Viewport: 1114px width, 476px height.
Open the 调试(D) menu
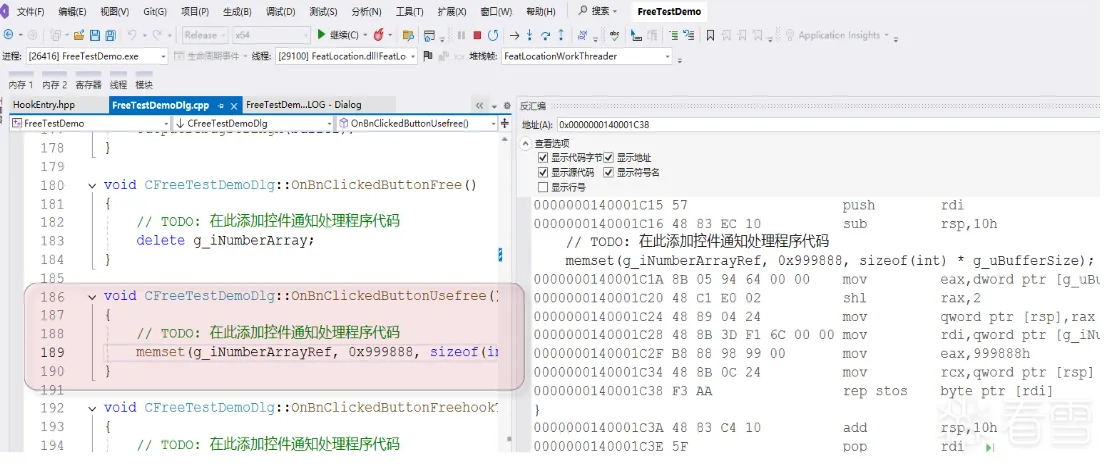[280, 12]
